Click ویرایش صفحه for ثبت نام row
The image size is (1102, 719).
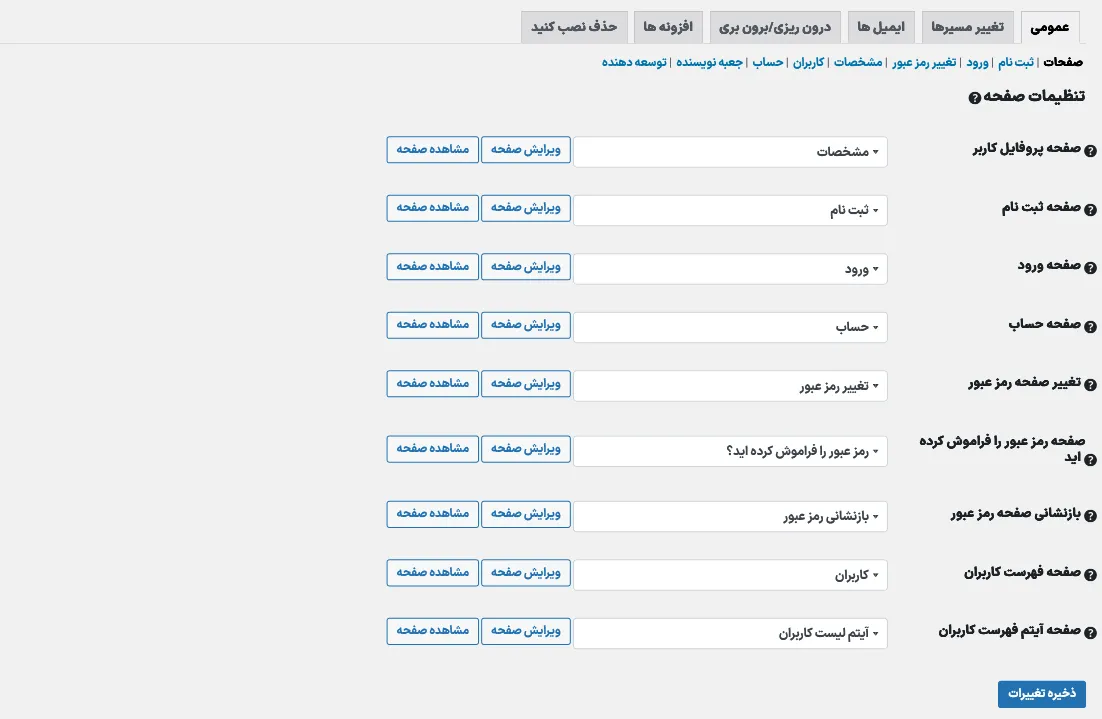point(526,208)
